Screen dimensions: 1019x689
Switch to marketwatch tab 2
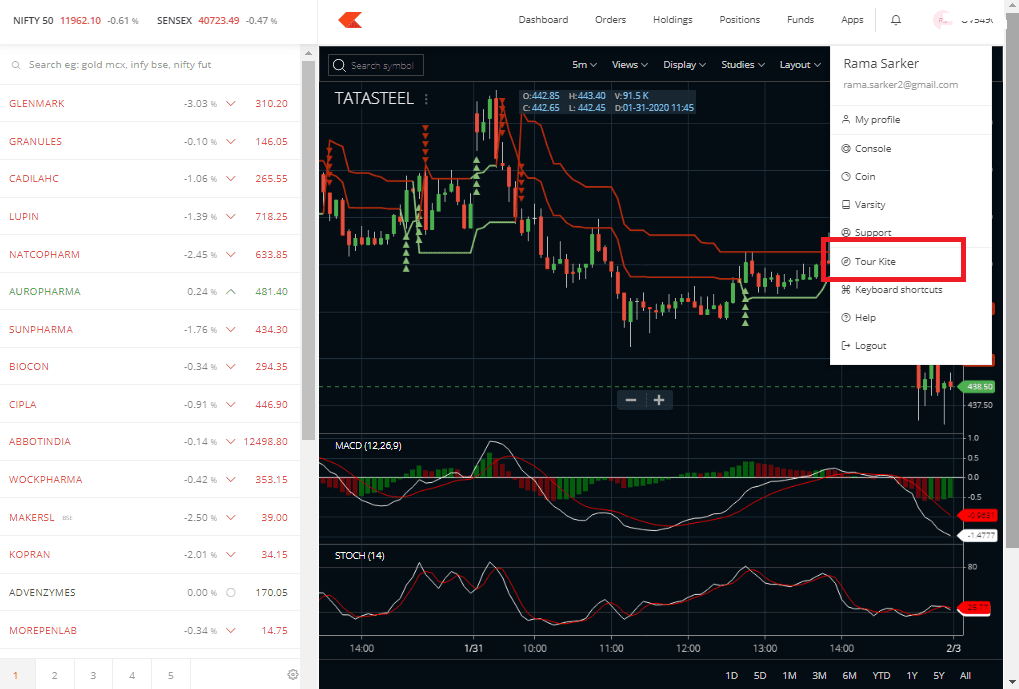(55, 675)
